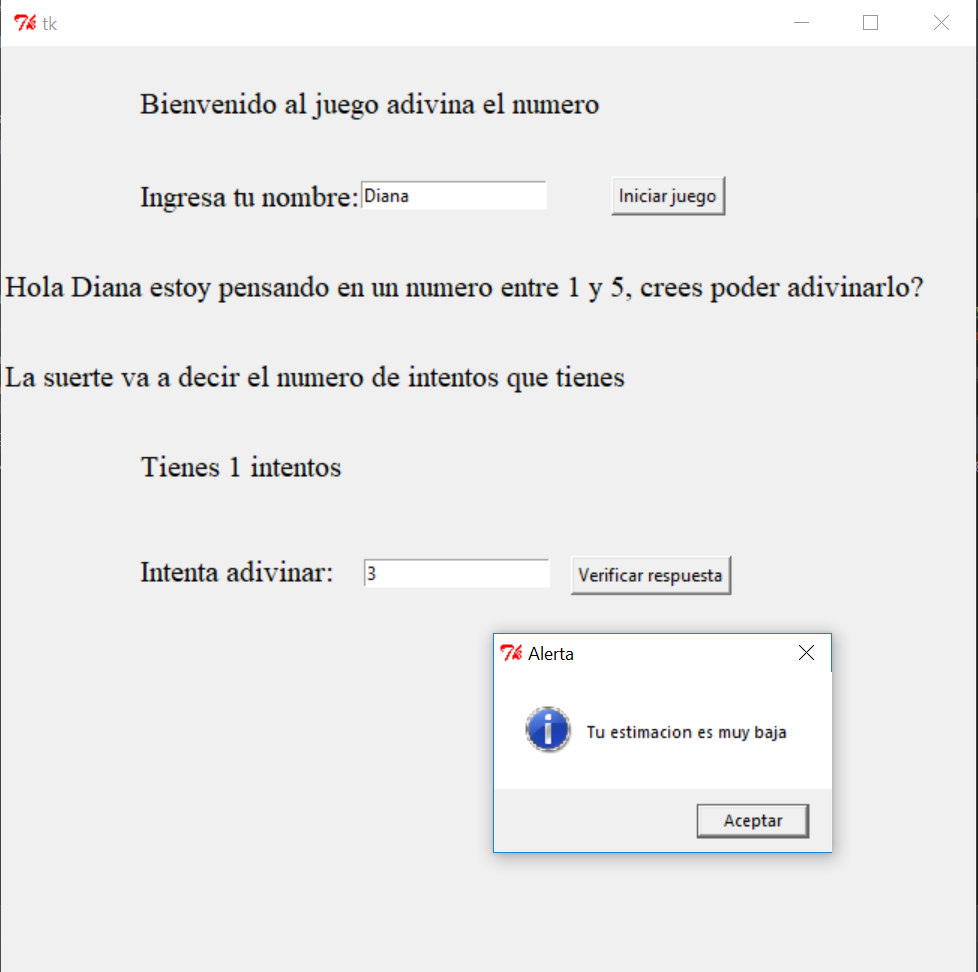
Task: Minimize the tk main window
Action: (x=801, y=23)
